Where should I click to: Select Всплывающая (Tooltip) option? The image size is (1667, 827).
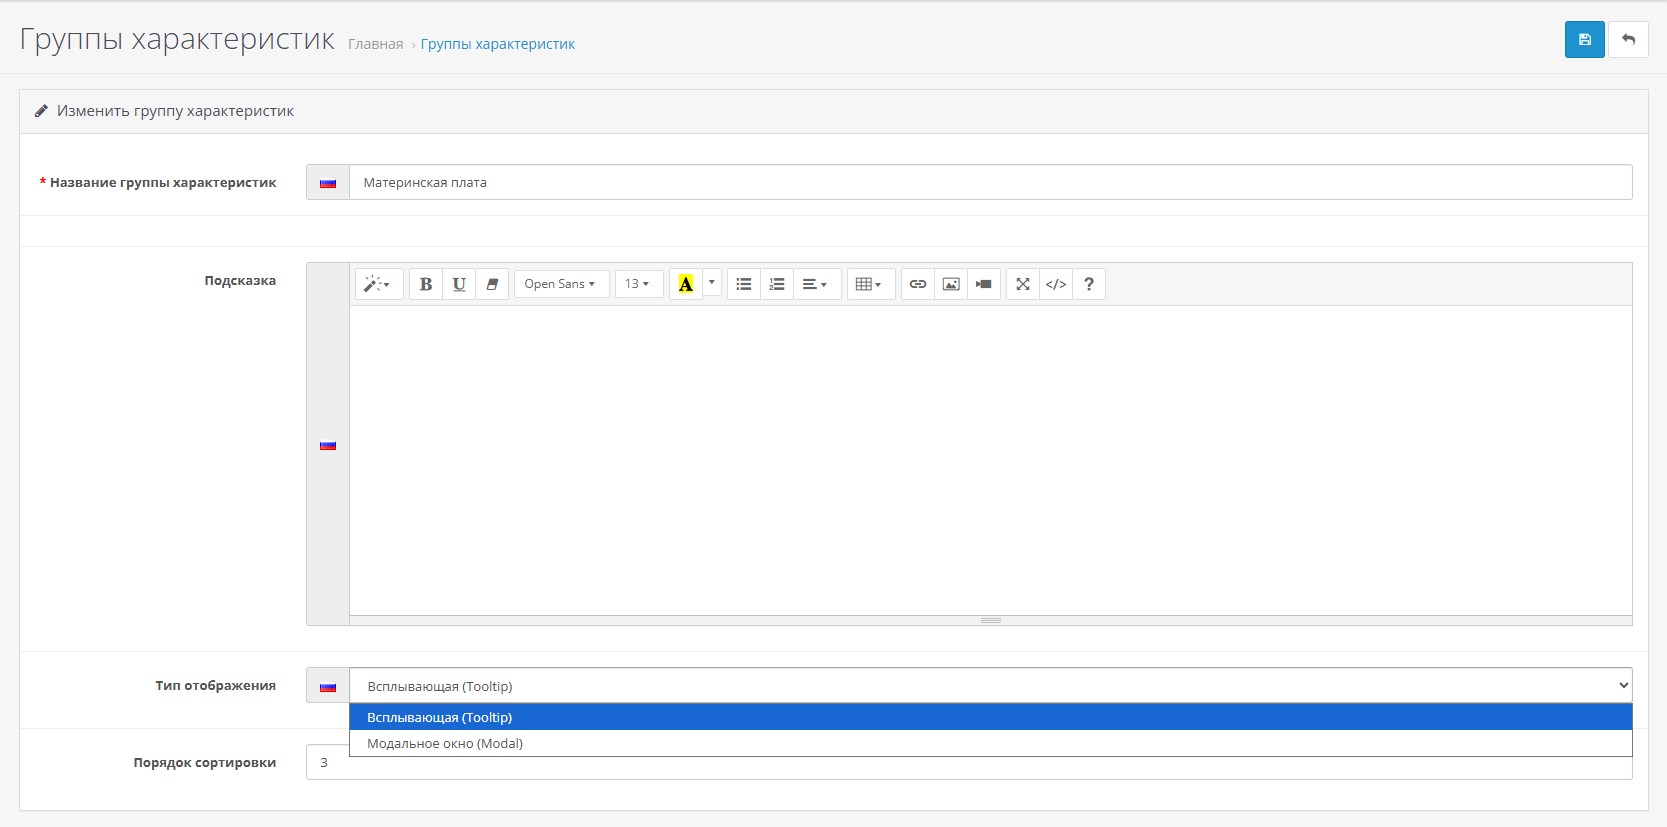(x=440, y=717)
